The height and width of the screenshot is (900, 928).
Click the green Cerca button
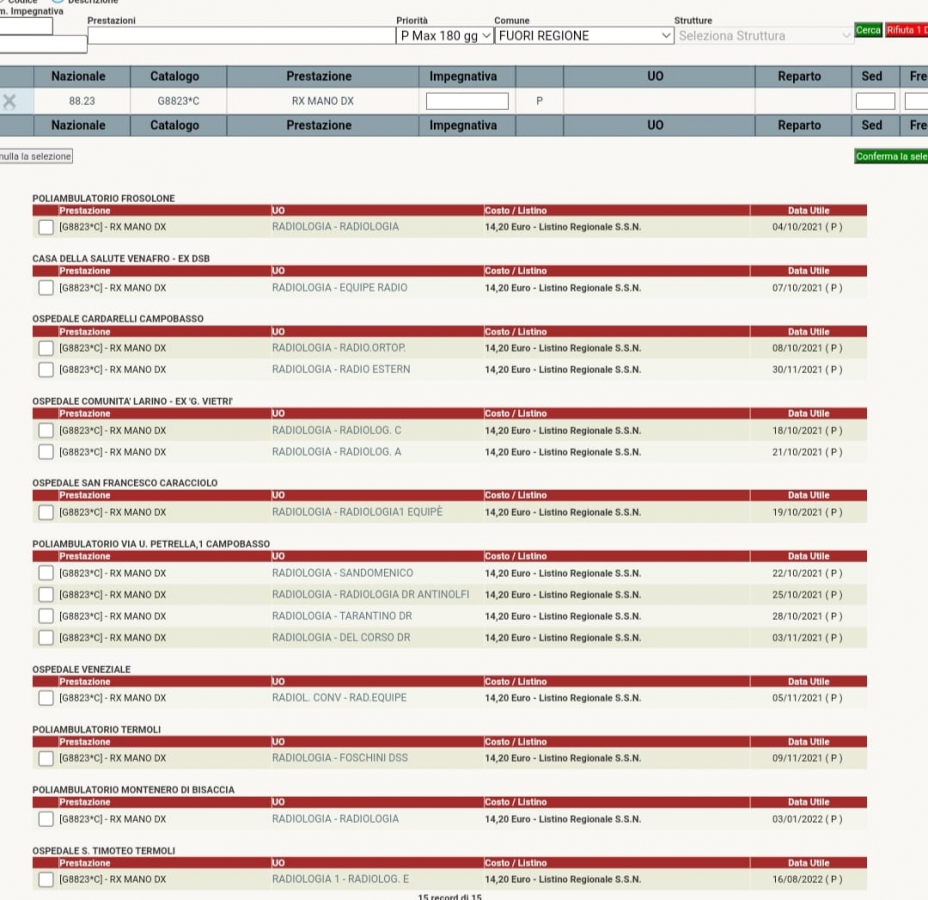pos(868,31)
